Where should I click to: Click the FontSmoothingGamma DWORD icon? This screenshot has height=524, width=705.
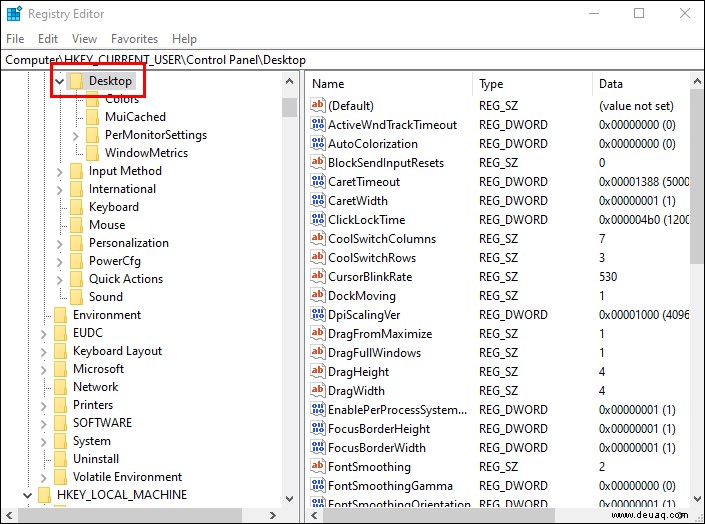point(317,485)
